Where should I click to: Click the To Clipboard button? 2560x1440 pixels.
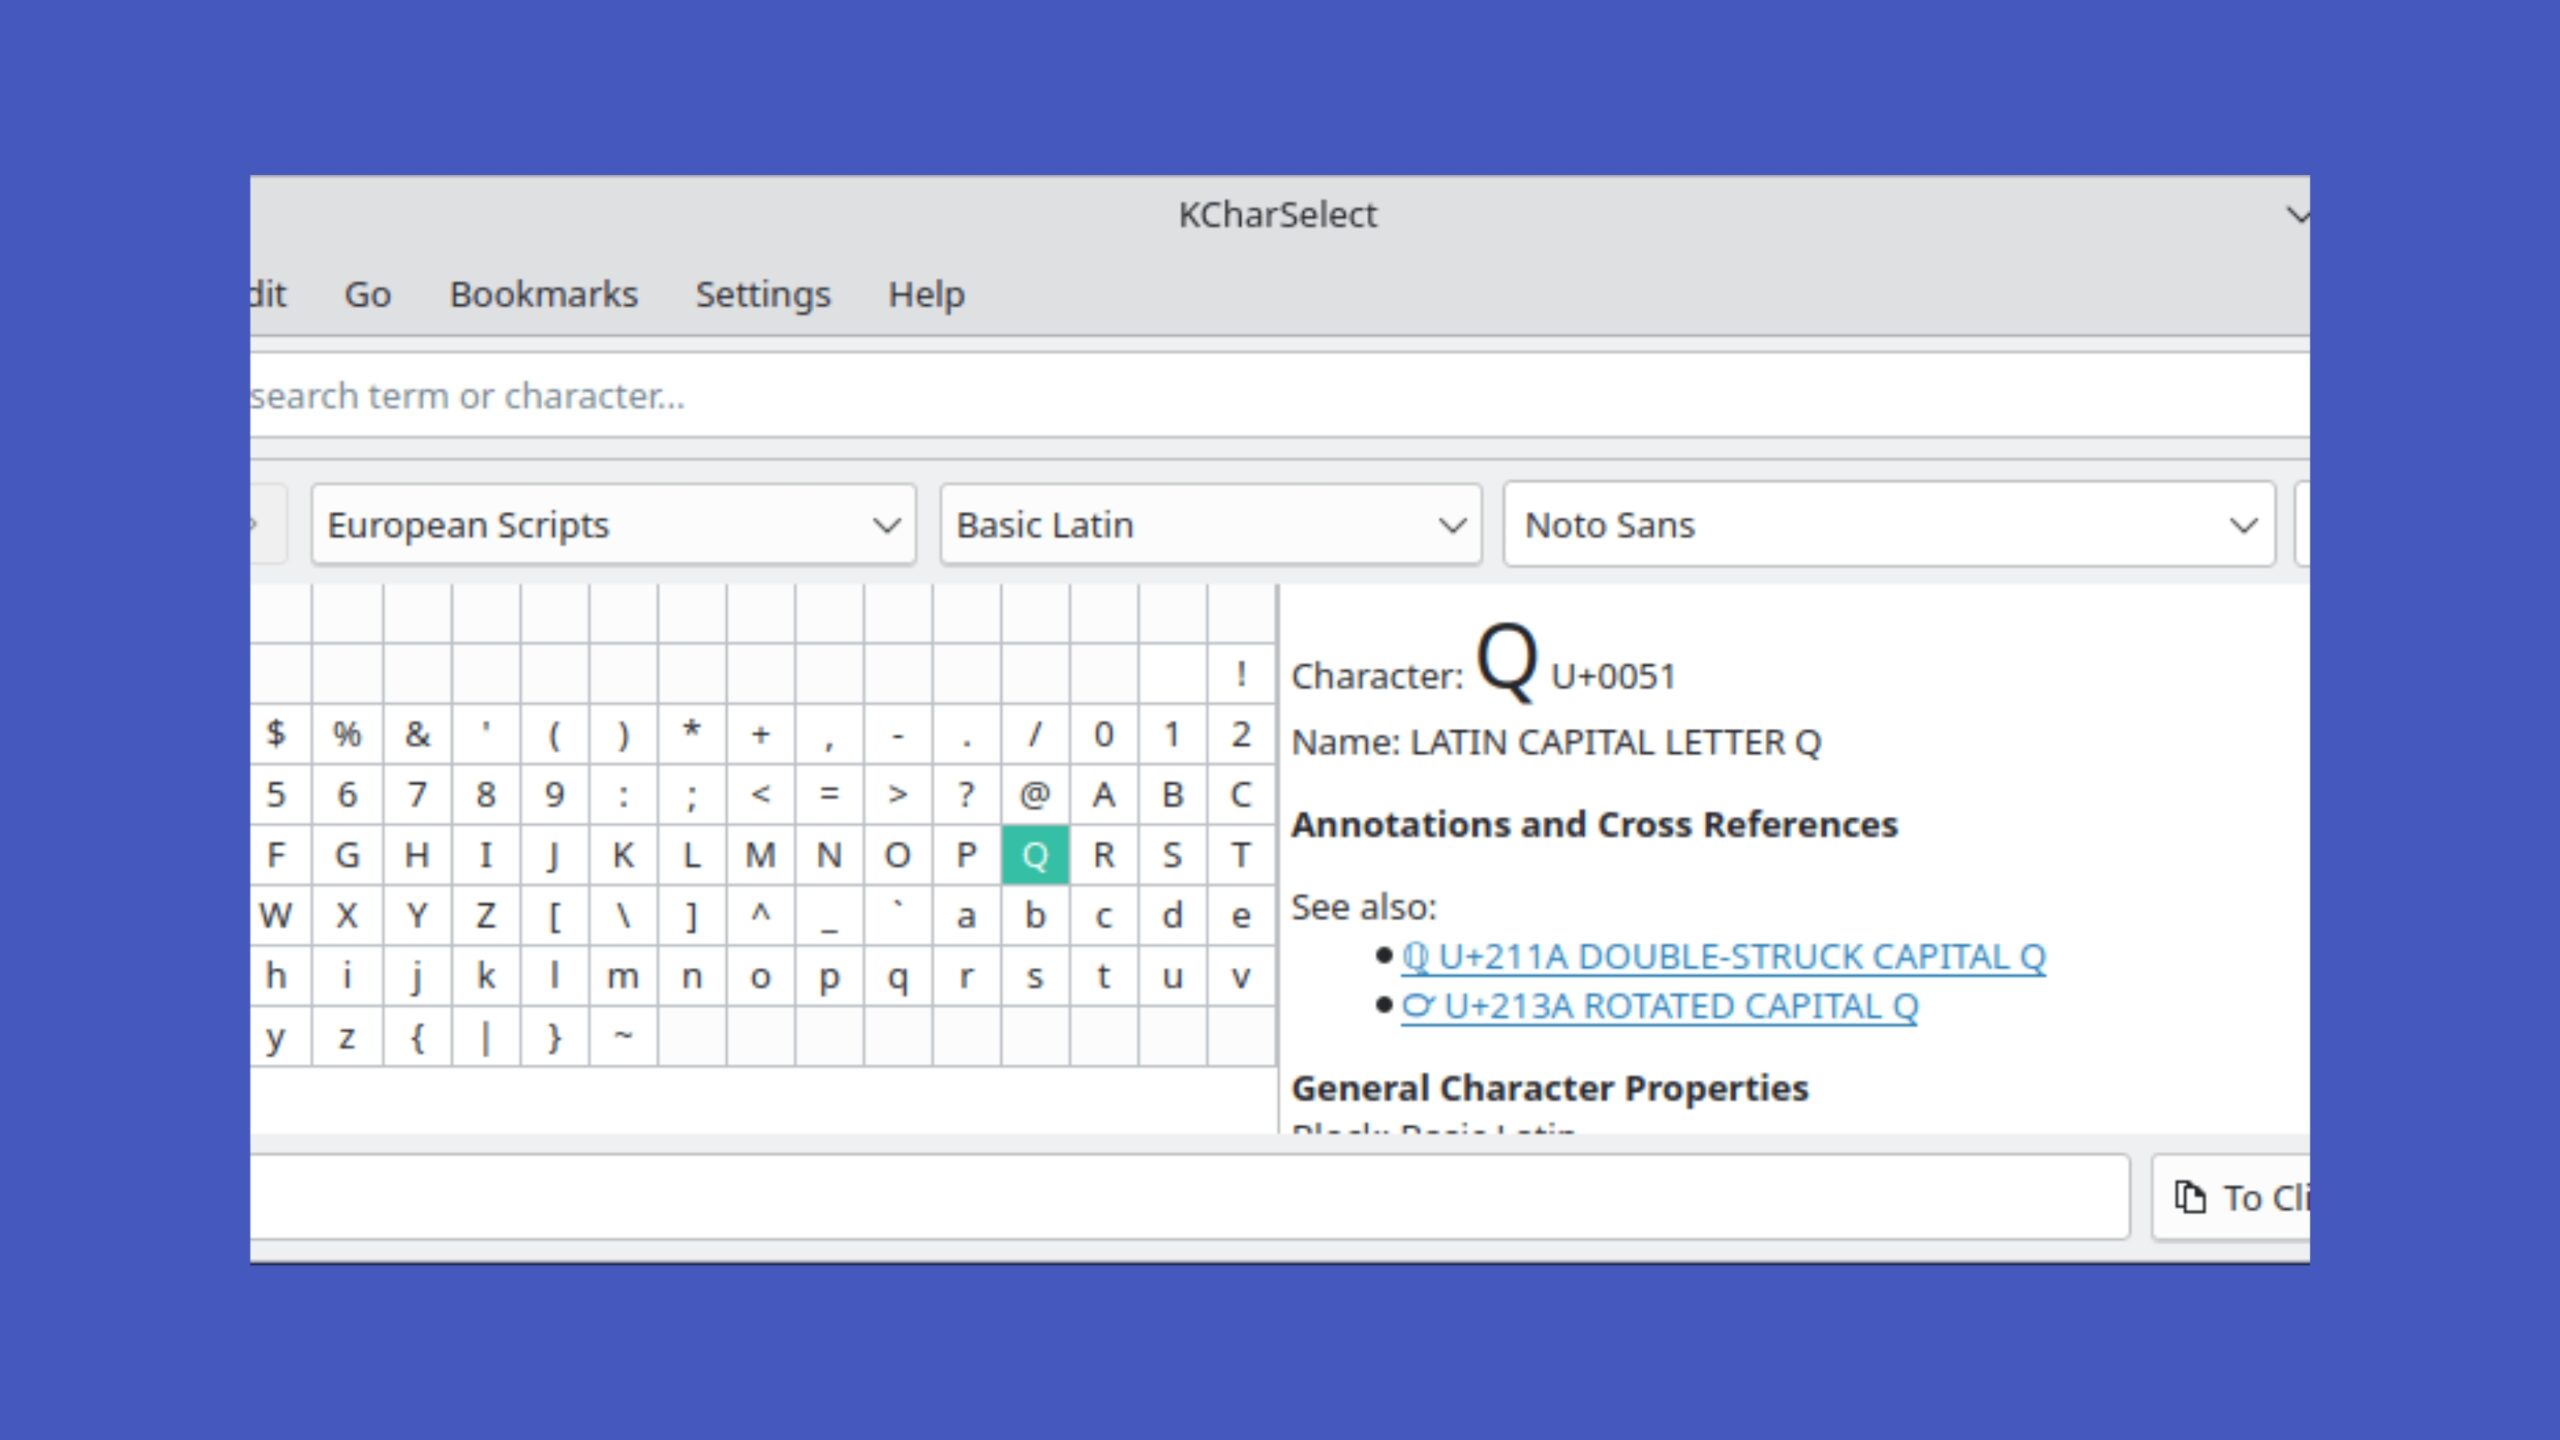point(2231,1197)
